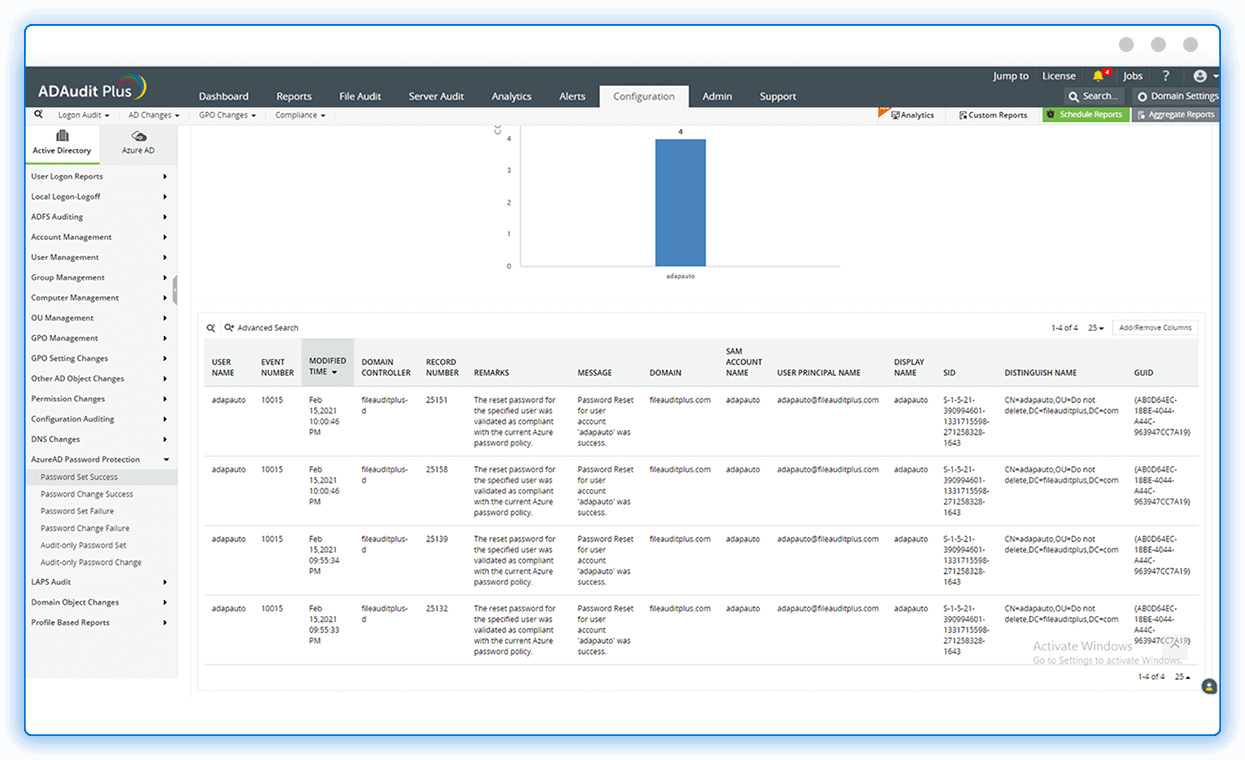Open Domain Settings
The image size is (1245, 760).
click(x=1177, y=96)
